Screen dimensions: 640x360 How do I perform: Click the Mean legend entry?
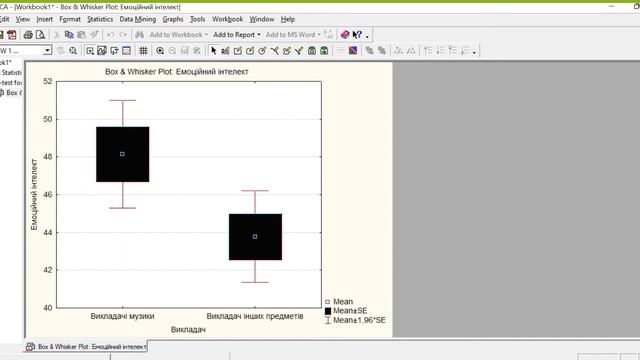point(339,302)
